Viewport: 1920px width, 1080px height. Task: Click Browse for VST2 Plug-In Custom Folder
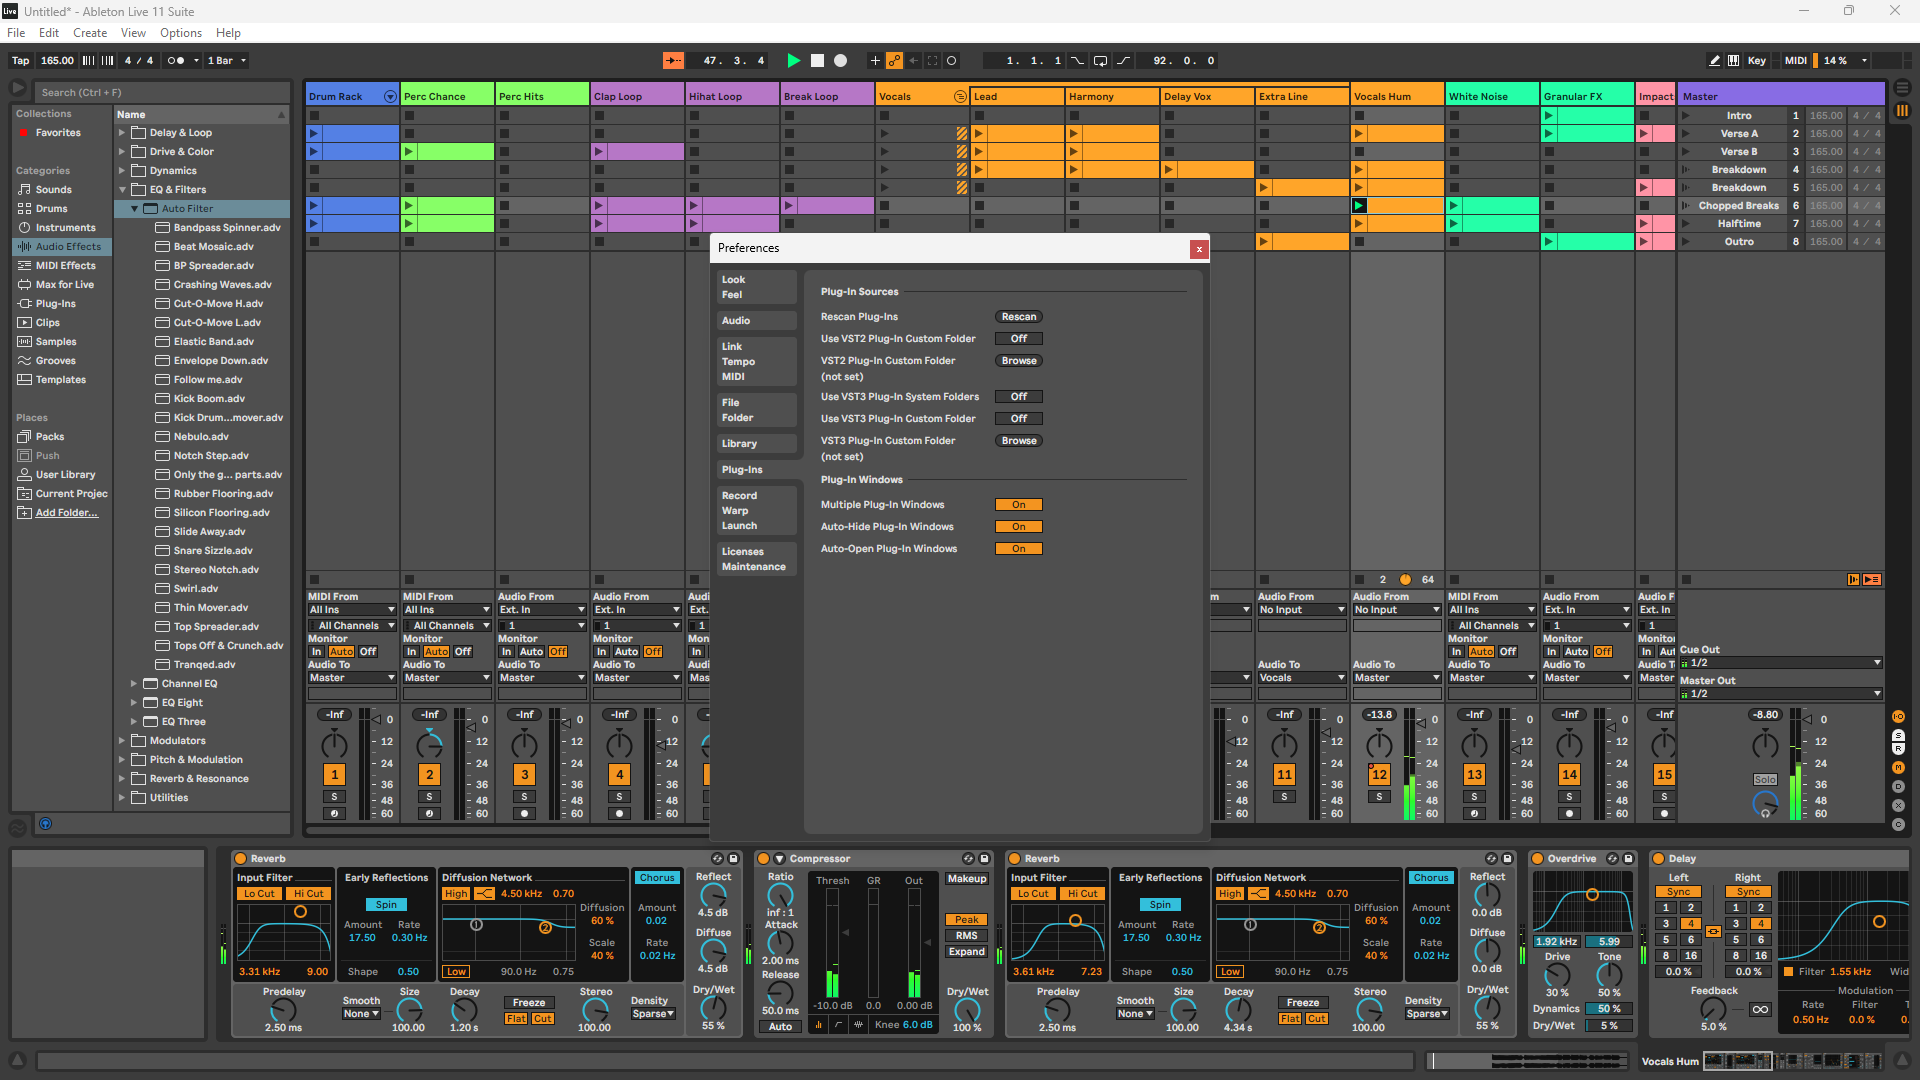[x=1018, y=360]
